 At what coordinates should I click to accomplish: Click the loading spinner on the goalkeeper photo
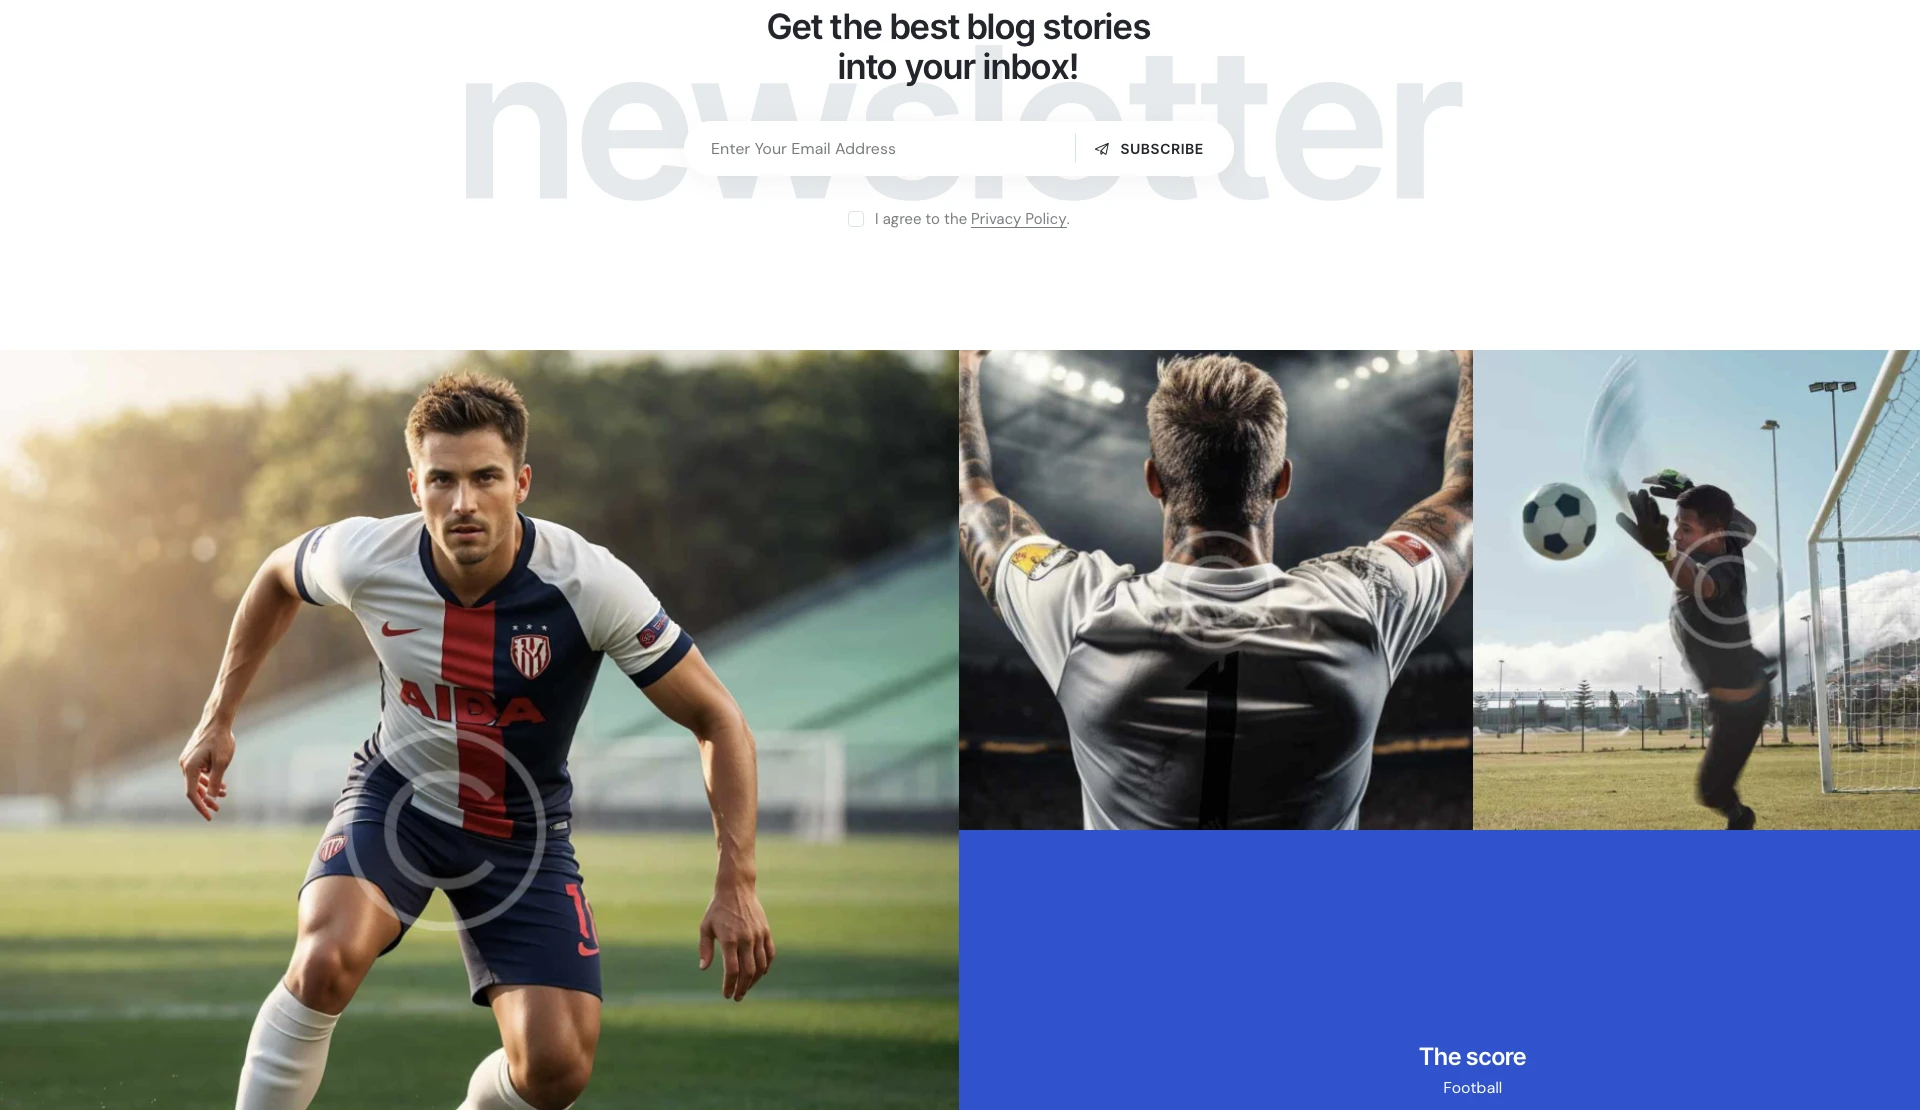point(1728,590)
